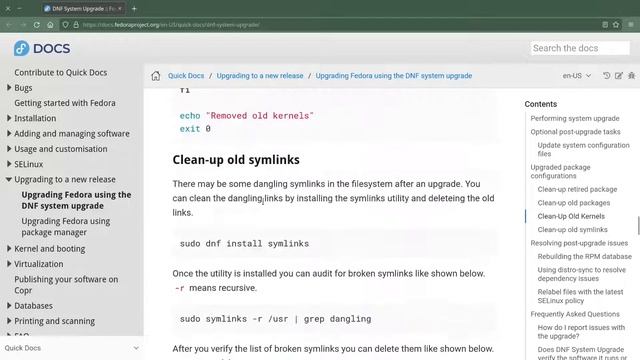This screenshot has height=360, width=640.
Task: View page history icon
Action: pyautogui.click(x=606, y=76)
